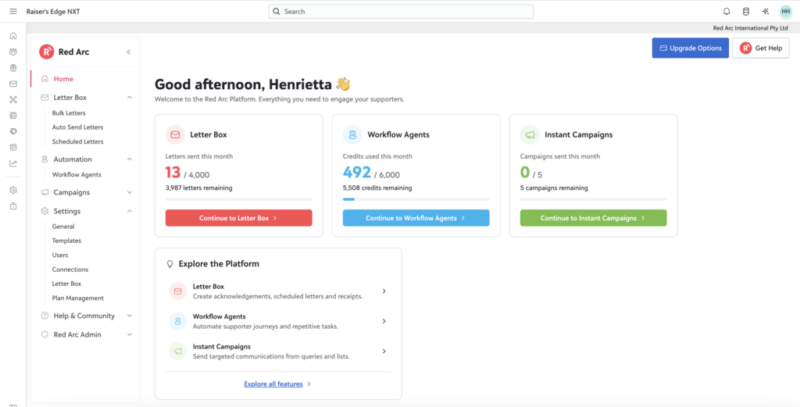The image size is (800, 407).
Task: Click the lightbulb icon beside Explore the Platform
Action: 170,264
